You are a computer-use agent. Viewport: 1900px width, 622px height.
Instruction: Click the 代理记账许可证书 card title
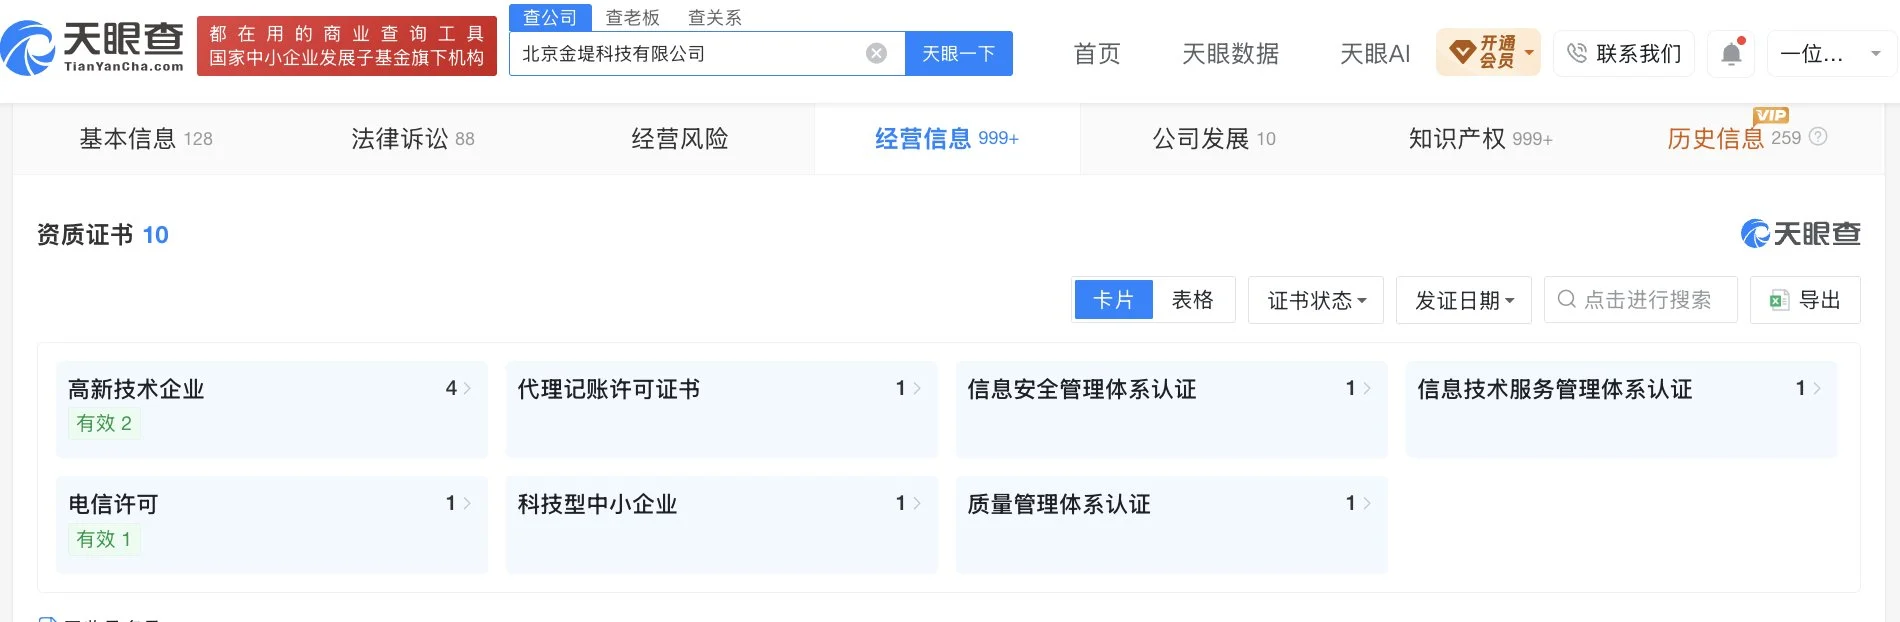coord(609,389)
